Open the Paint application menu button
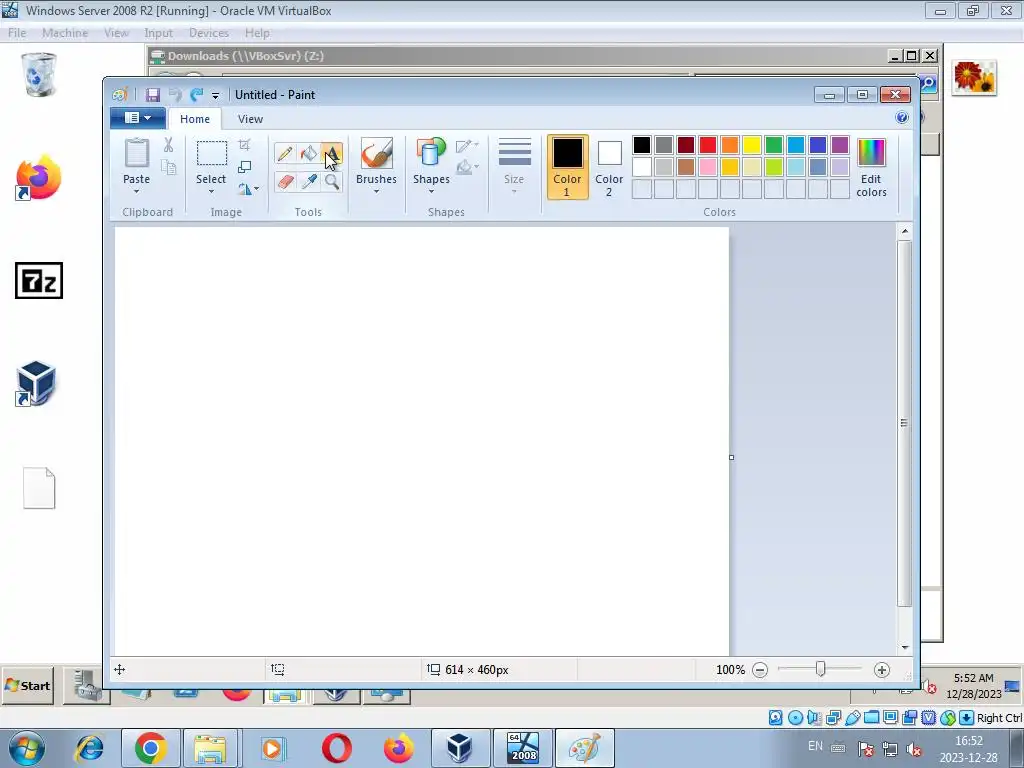The width and height of the screenshot is (1024, 768). [137, 118]
